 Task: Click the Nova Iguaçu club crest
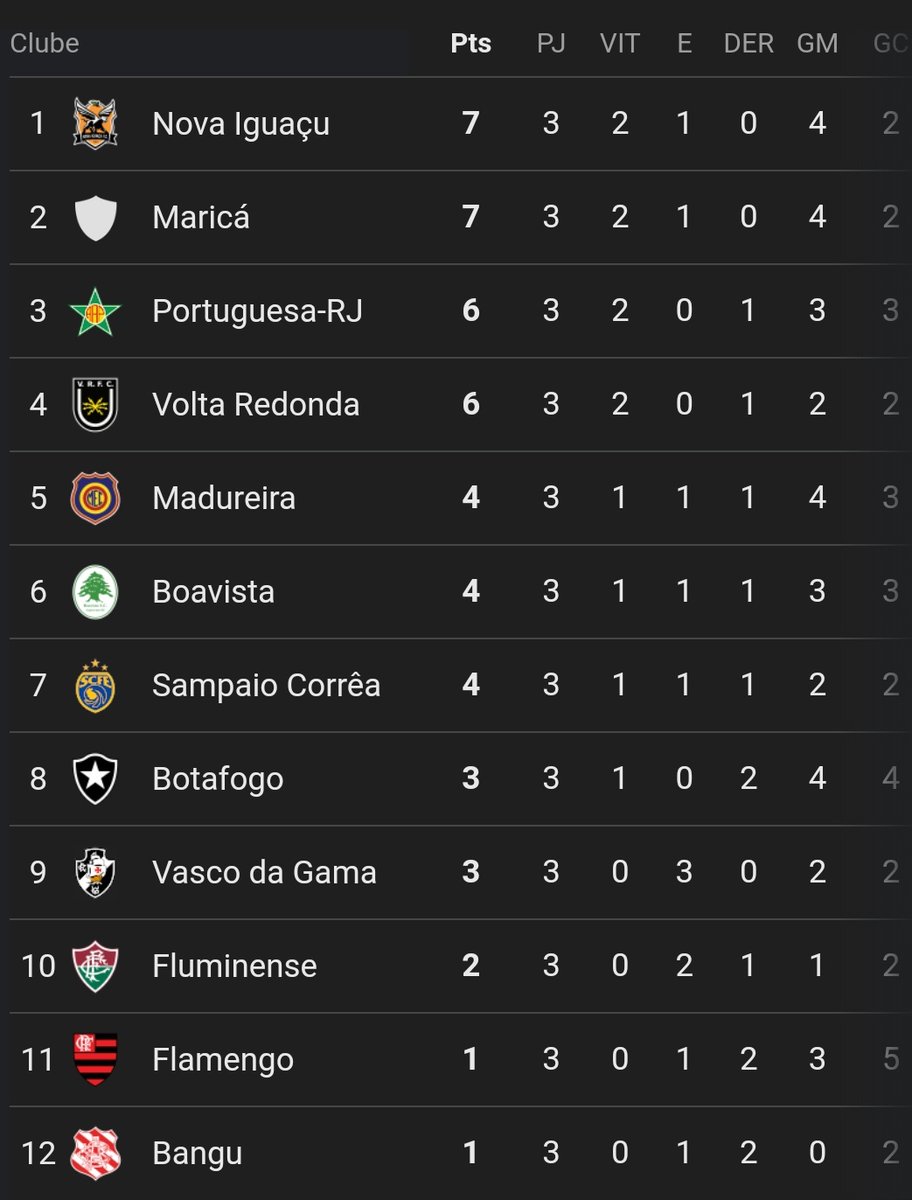pos(96,123)
